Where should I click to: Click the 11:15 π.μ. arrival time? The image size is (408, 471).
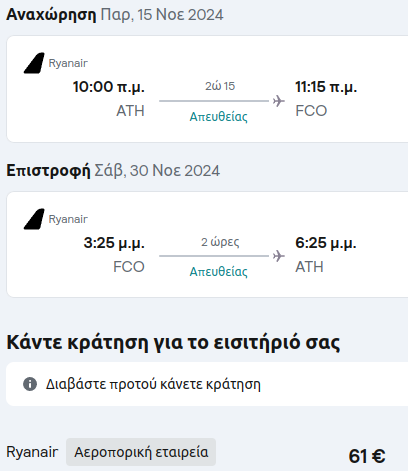pos(326,87)
